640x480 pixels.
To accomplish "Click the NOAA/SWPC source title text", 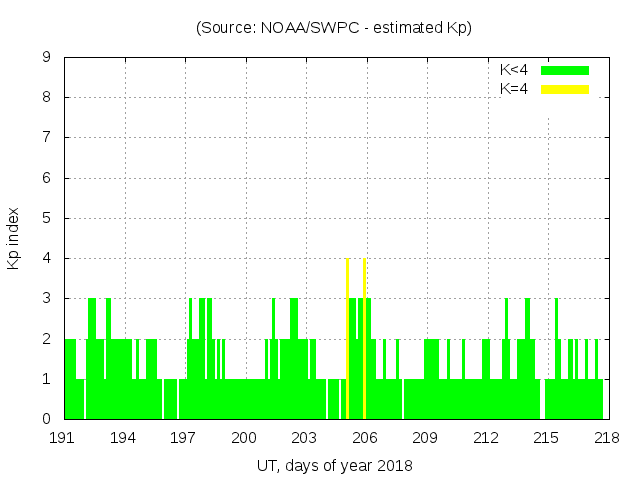I will click(334, 28).
